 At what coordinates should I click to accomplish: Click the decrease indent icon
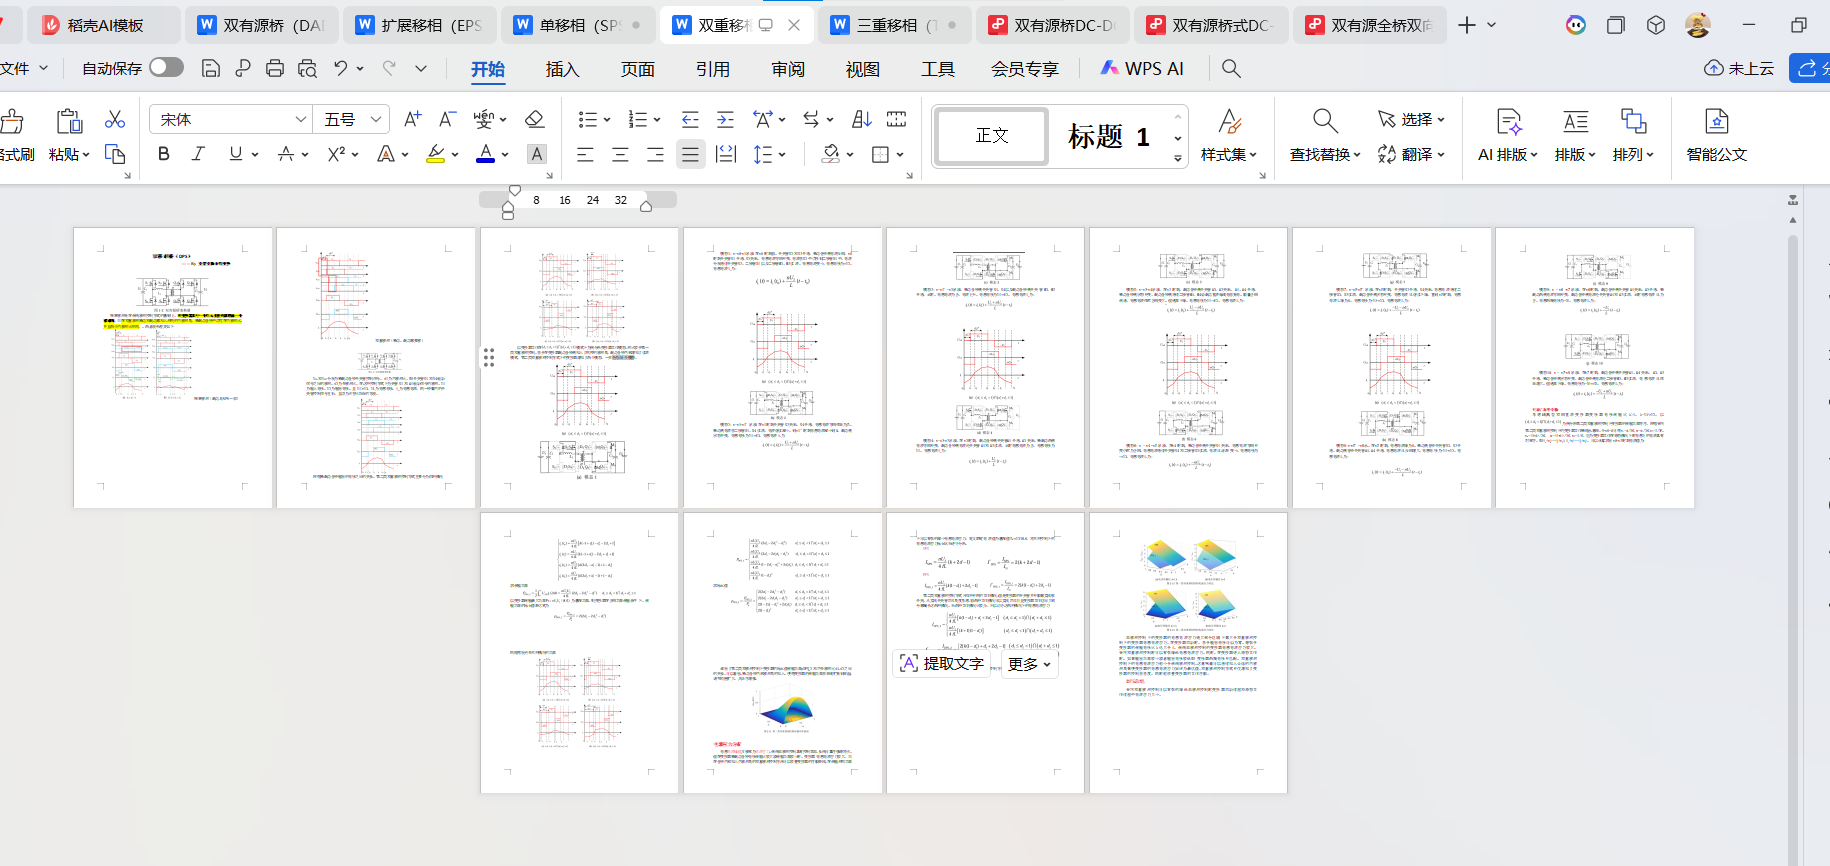coord(690,120)
